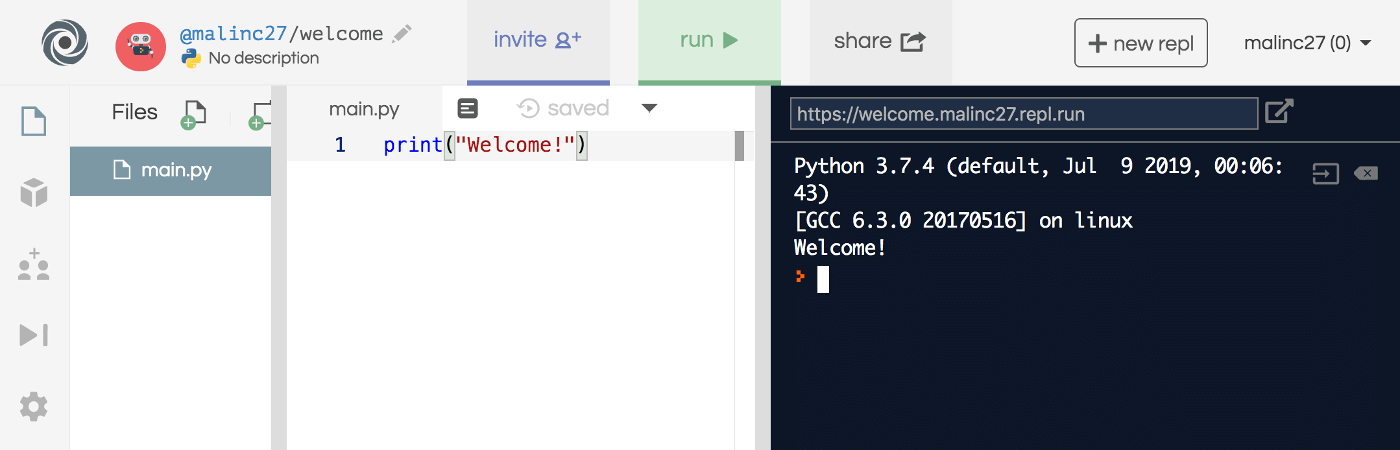Click the run button
Image resolution: width=1400 pixels, height=450 pixels.
point(709,41)
